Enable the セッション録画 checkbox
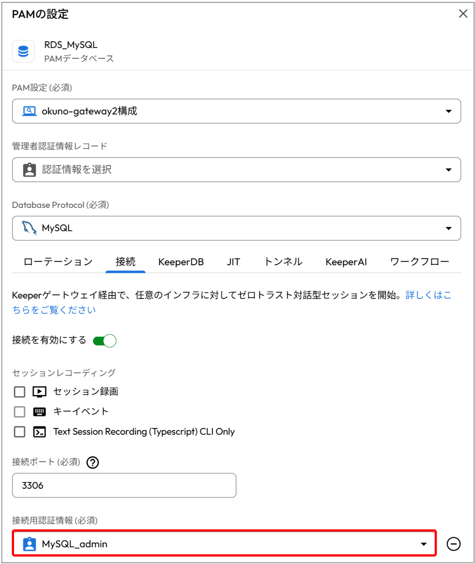 19,392
